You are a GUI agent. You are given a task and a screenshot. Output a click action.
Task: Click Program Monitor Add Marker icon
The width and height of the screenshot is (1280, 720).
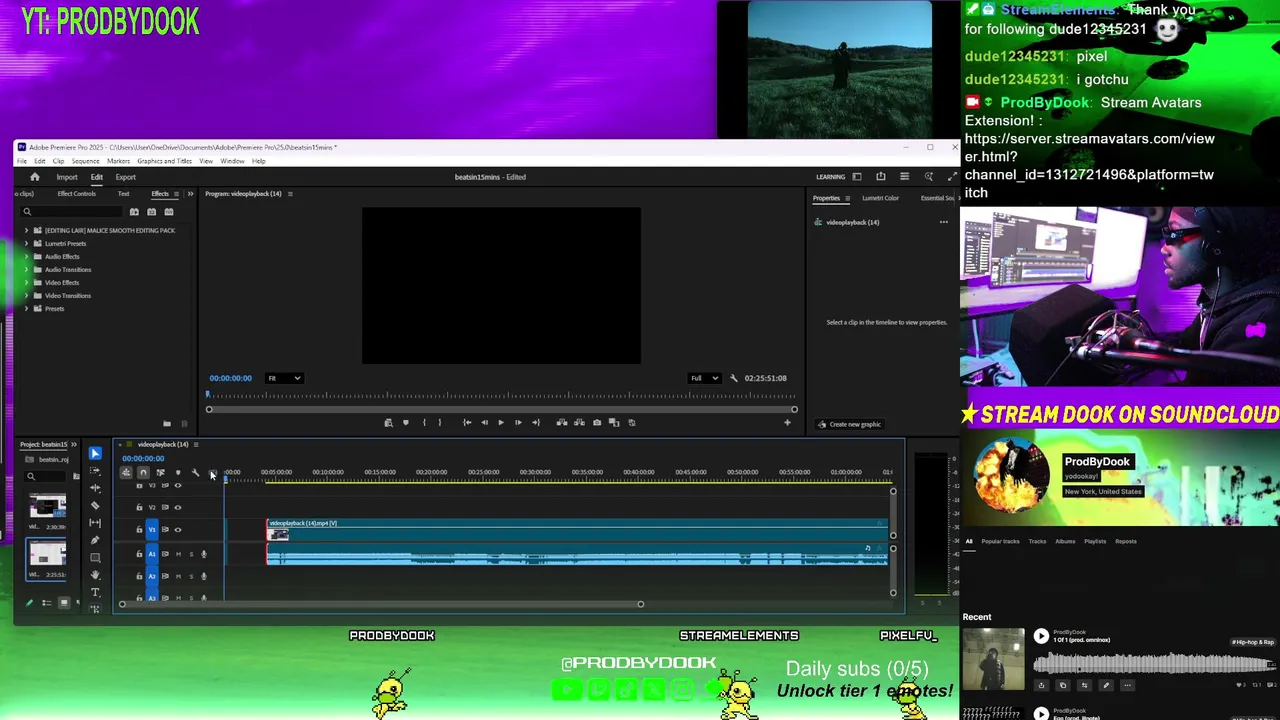pos(406,422)
